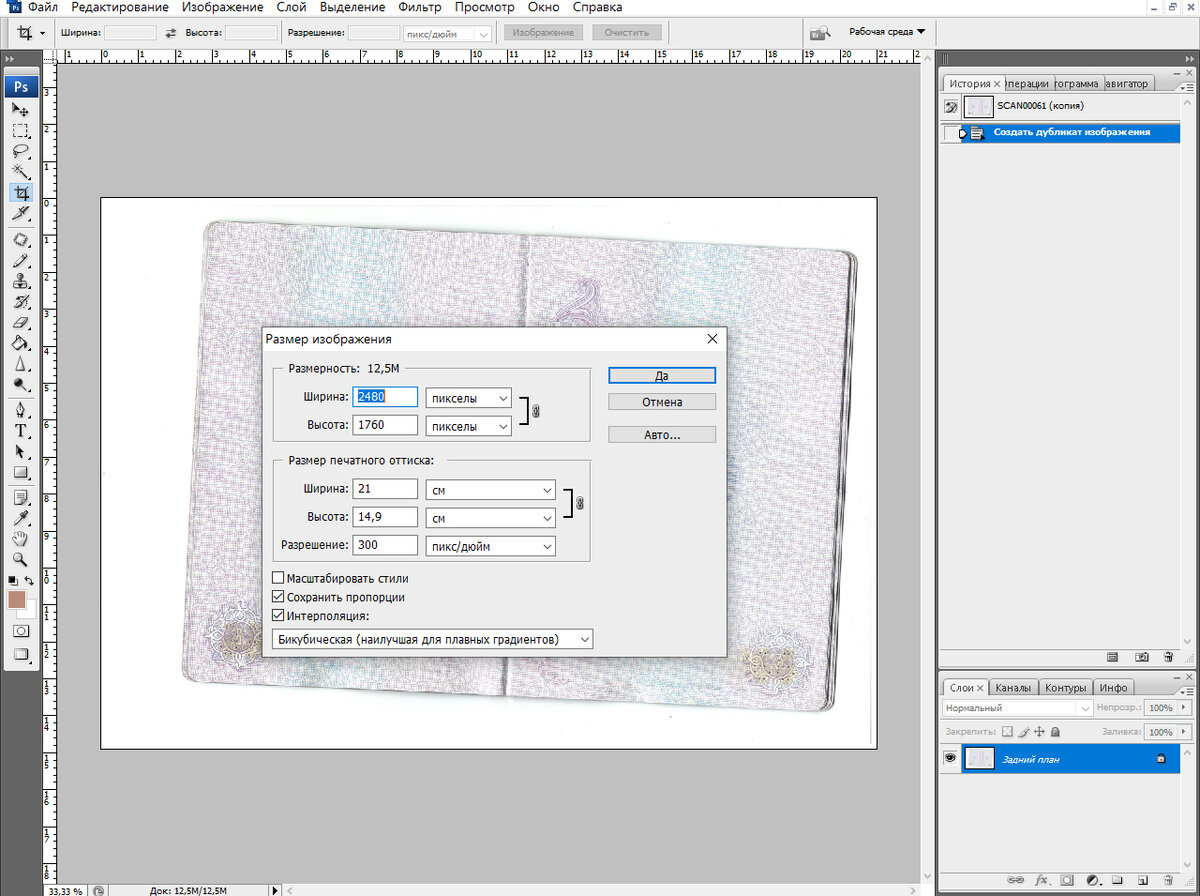Viewport: 1200px width, 896px height.
Task: Open the Файл menu
Action: [43, 7]
